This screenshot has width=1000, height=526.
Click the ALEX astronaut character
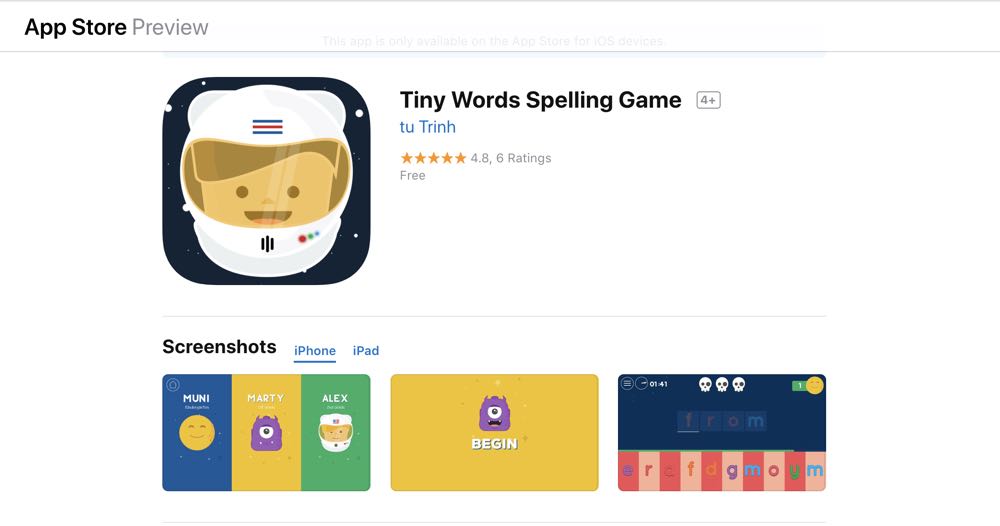335,432
